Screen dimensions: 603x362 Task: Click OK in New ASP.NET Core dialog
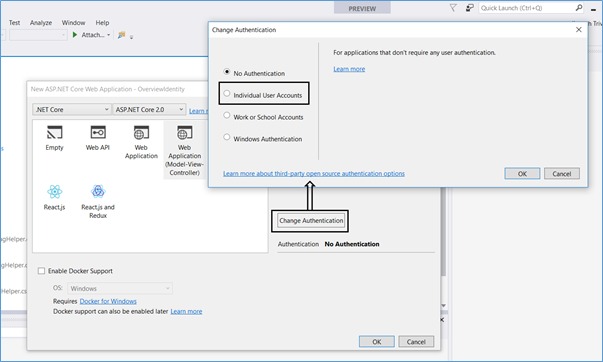(377, 342)
